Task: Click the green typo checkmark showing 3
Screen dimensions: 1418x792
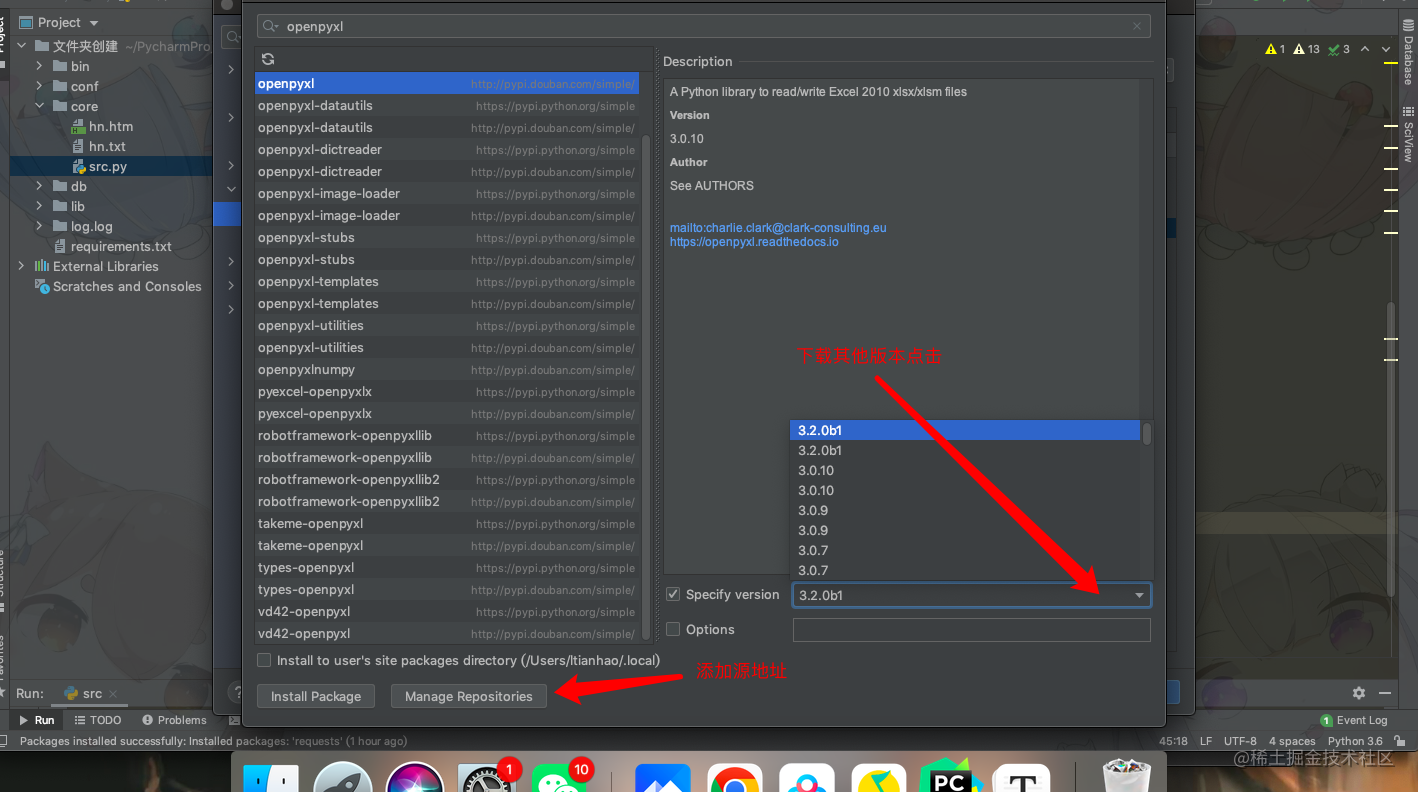Action: click(x=1339, y=49)
